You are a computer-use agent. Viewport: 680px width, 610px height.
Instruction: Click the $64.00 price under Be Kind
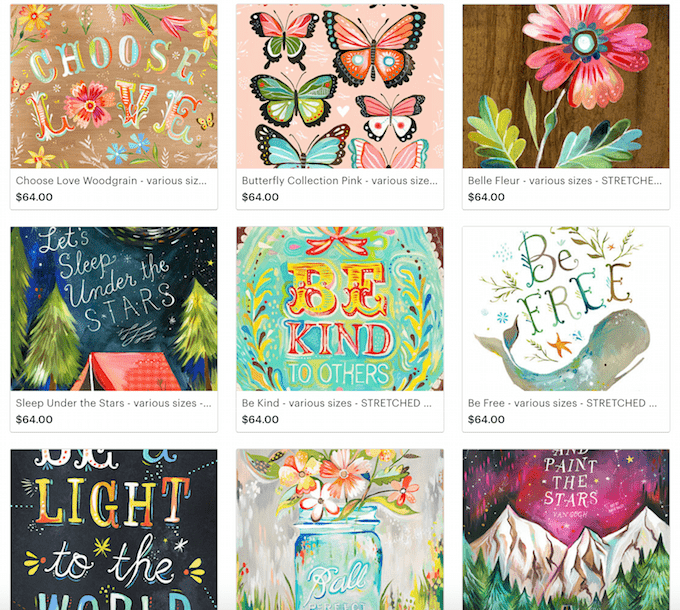tap(260, 420)
